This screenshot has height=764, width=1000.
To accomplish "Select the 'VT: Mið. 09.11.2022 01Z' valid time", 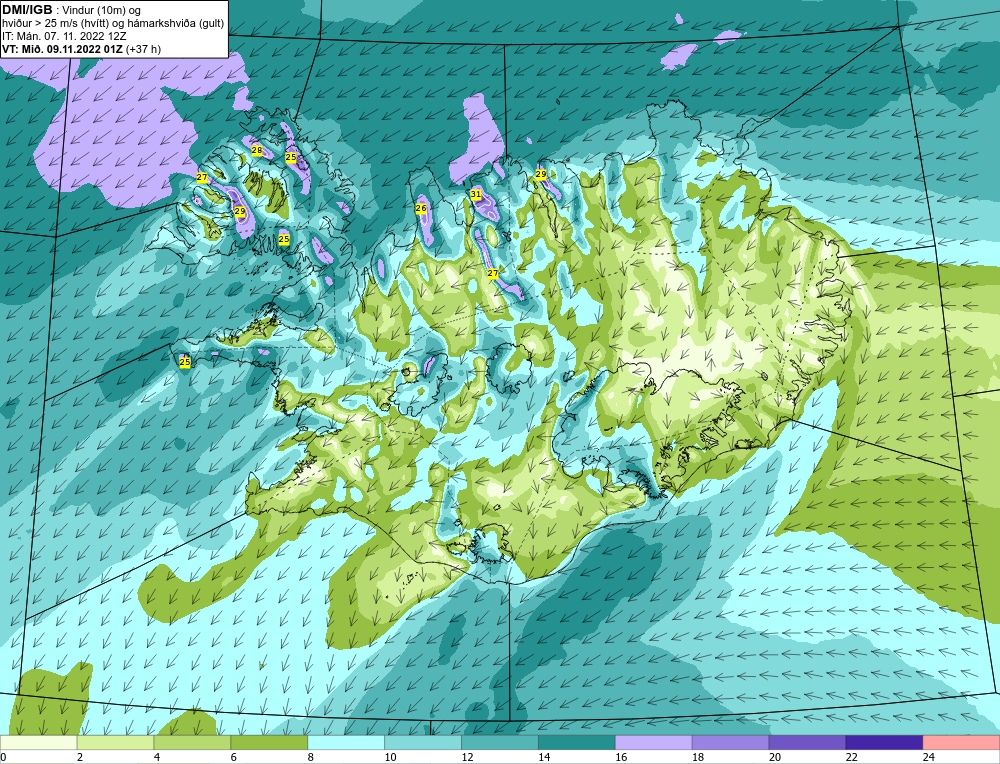I will click(62, 49).
